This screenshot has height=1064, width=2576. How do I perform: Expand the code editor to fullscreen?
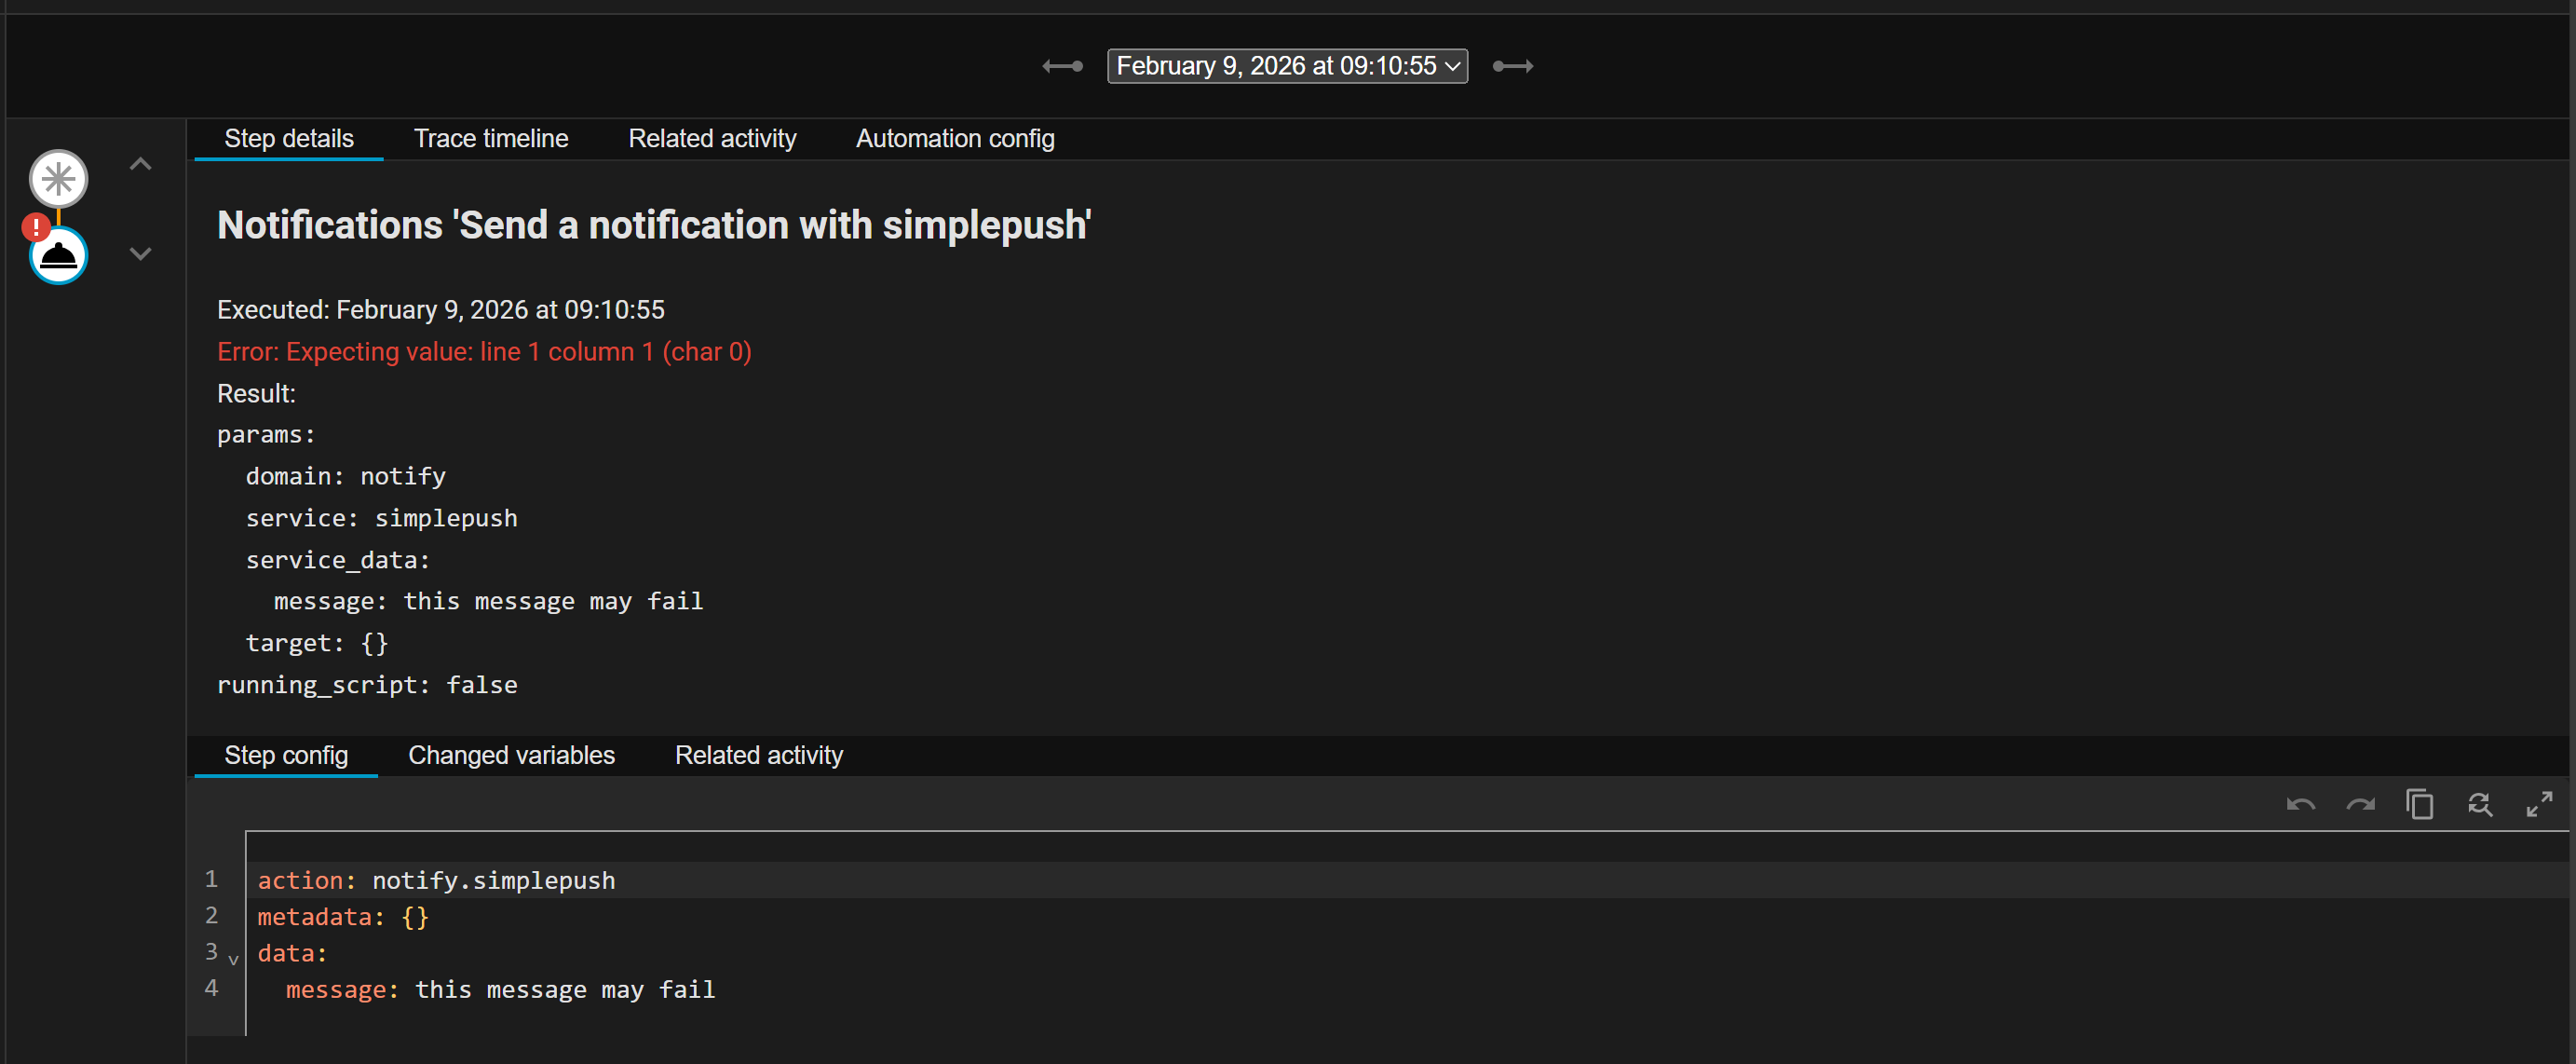[x=2539, y=805]
